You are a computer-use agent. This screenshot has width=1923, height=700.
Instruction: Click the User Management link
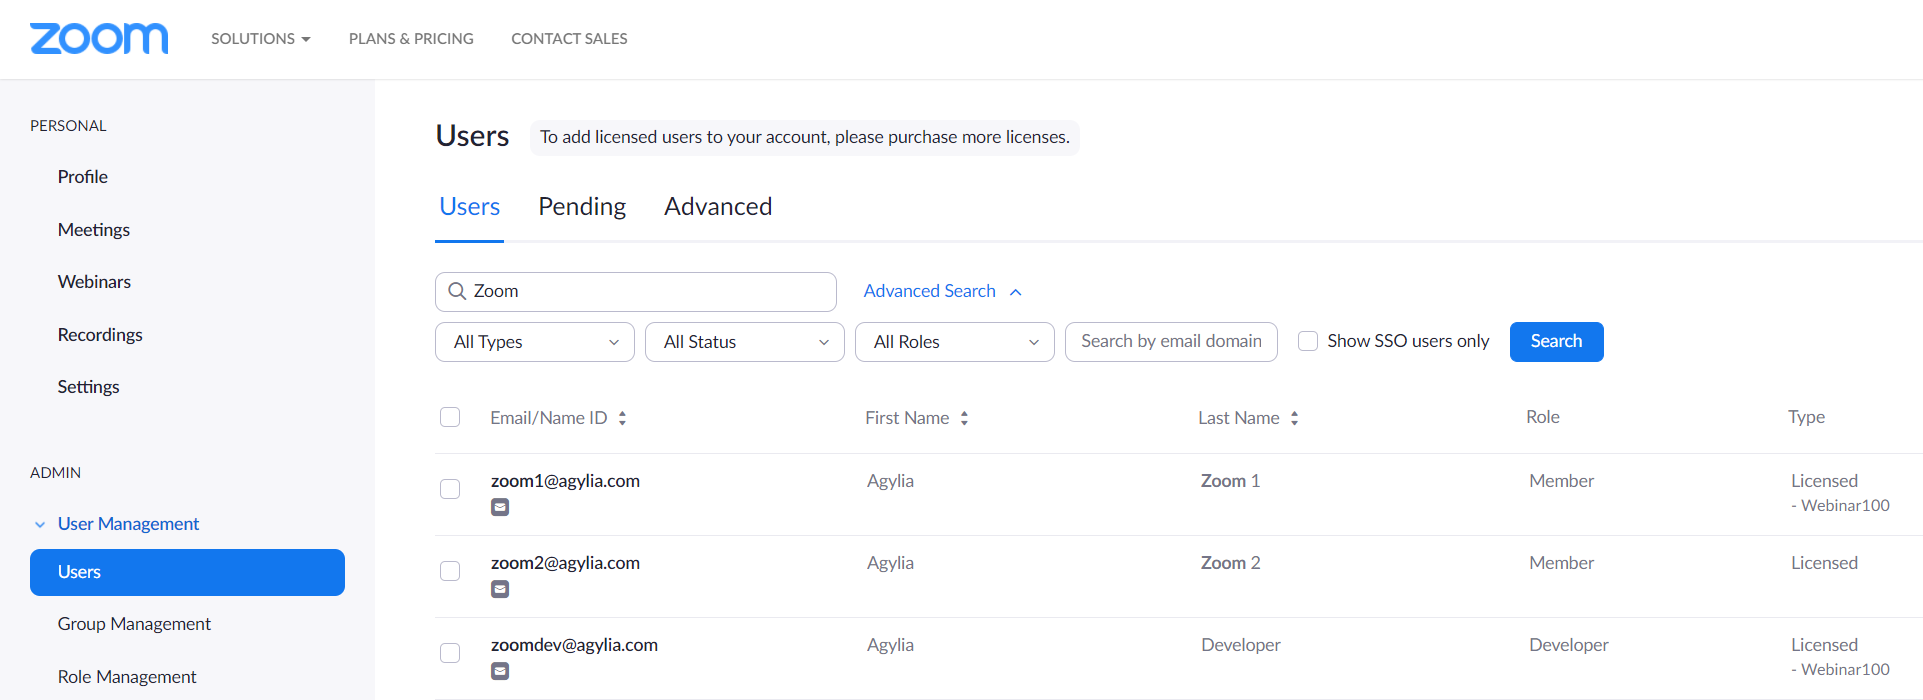[x=128, y=524]
